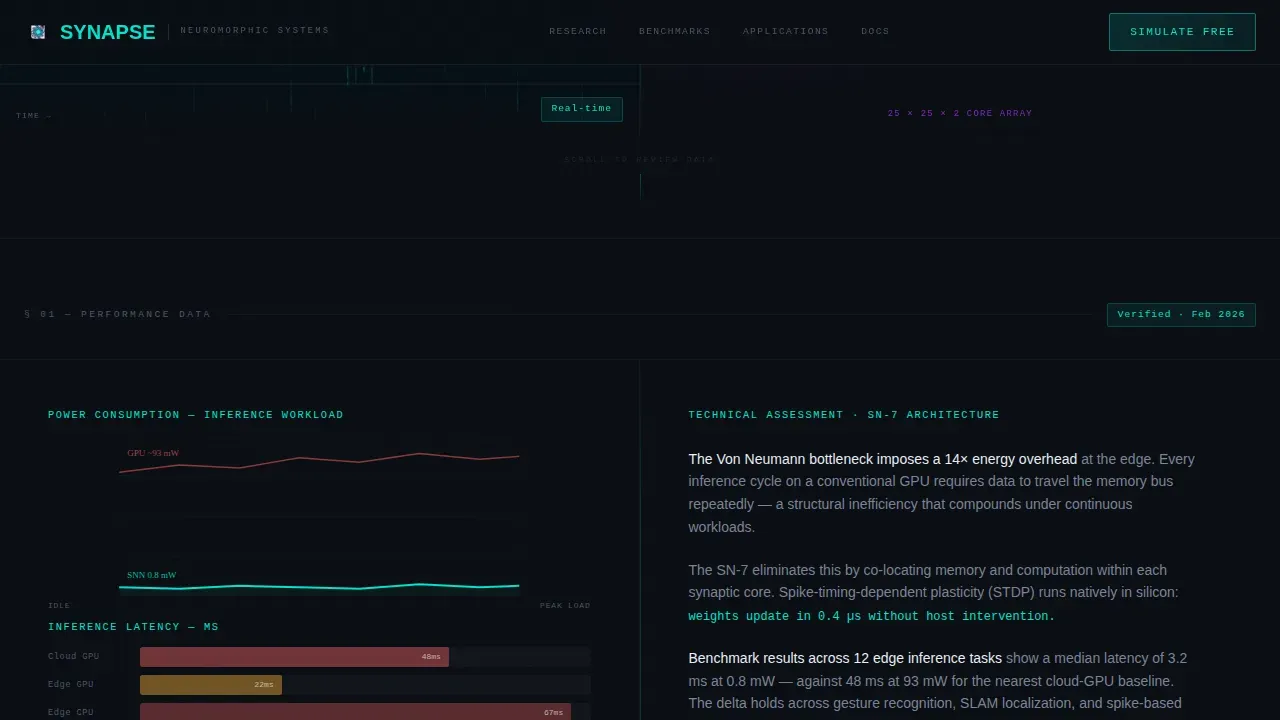Click the IDLE axis label
Viewport: 1280px width, 720px height.
[59, 605]
